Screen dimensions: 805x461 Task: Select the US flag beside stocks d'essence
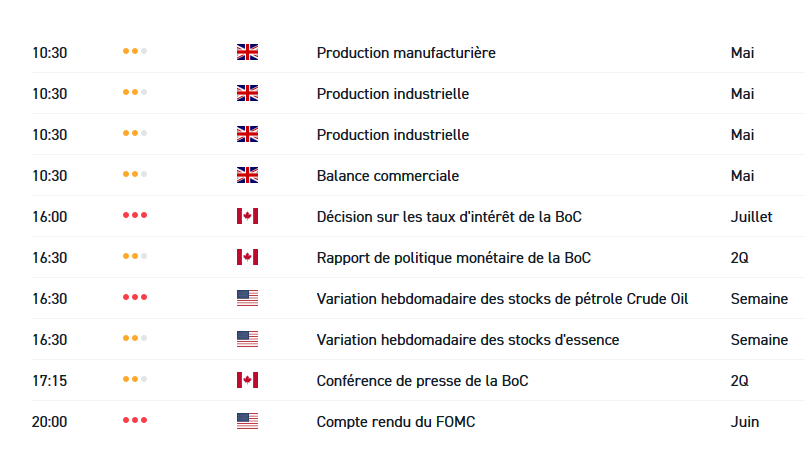247,339
